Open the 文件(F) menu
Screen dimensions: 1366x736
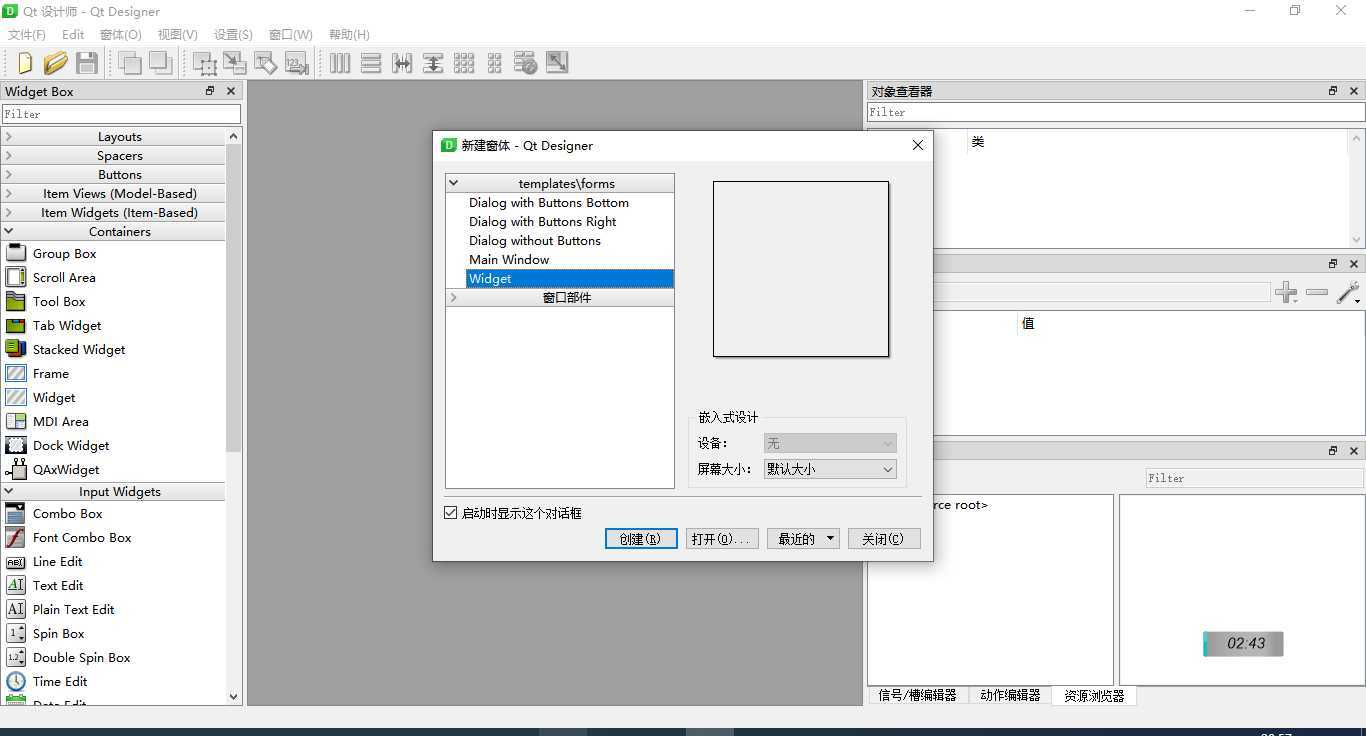(x=27, y=35)
